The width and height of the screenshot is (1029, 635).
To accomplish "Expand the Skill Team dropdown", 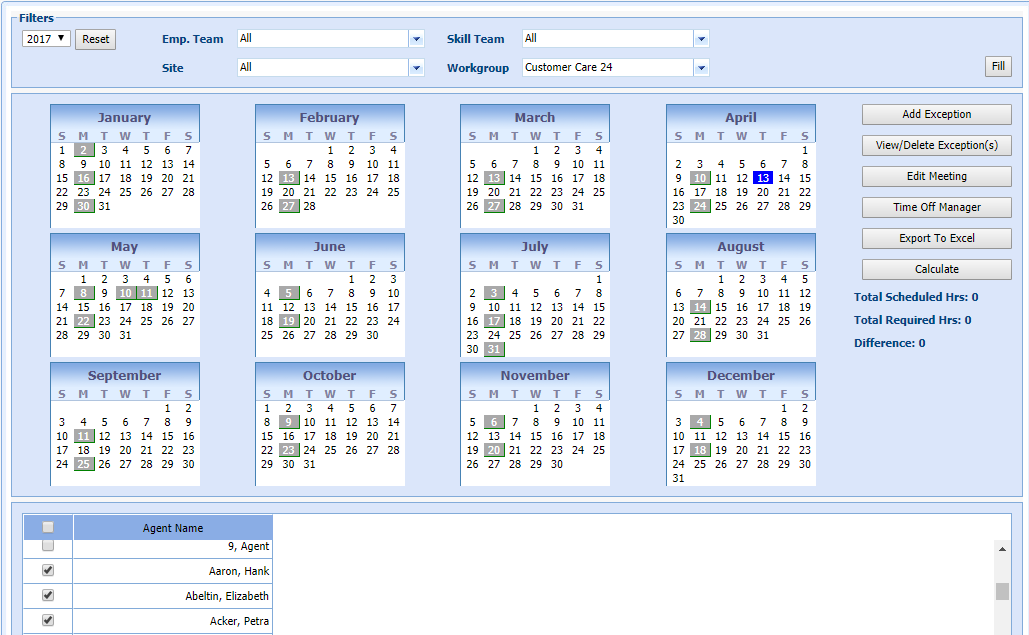I will coord(701,39).
